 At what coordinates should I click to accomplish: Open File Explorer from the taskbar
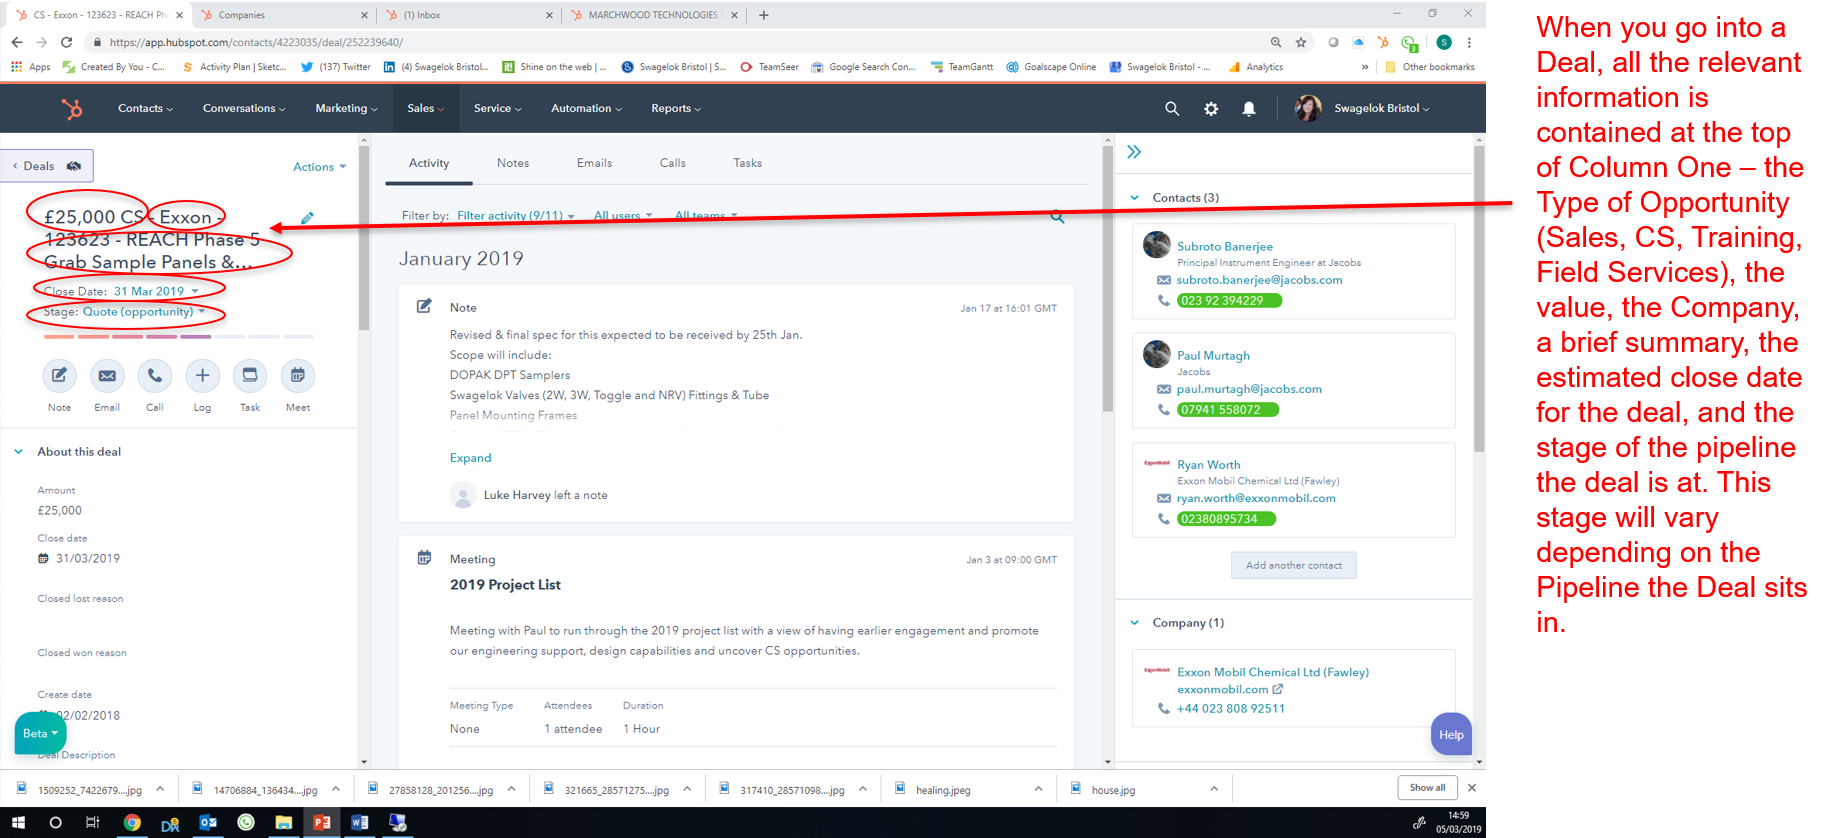284,822
